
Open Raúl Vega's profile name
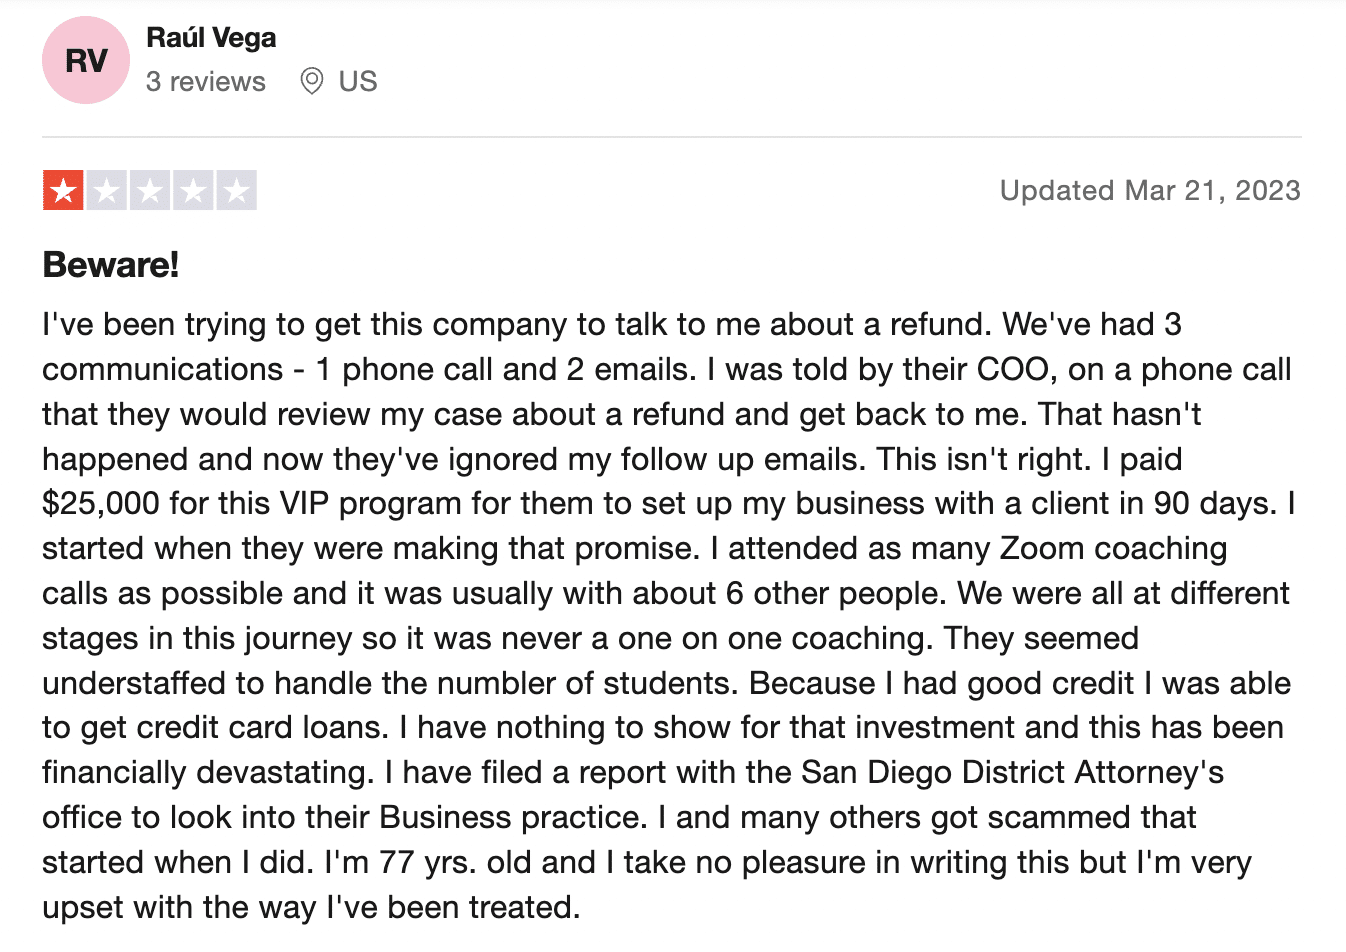tap(211, 38)
